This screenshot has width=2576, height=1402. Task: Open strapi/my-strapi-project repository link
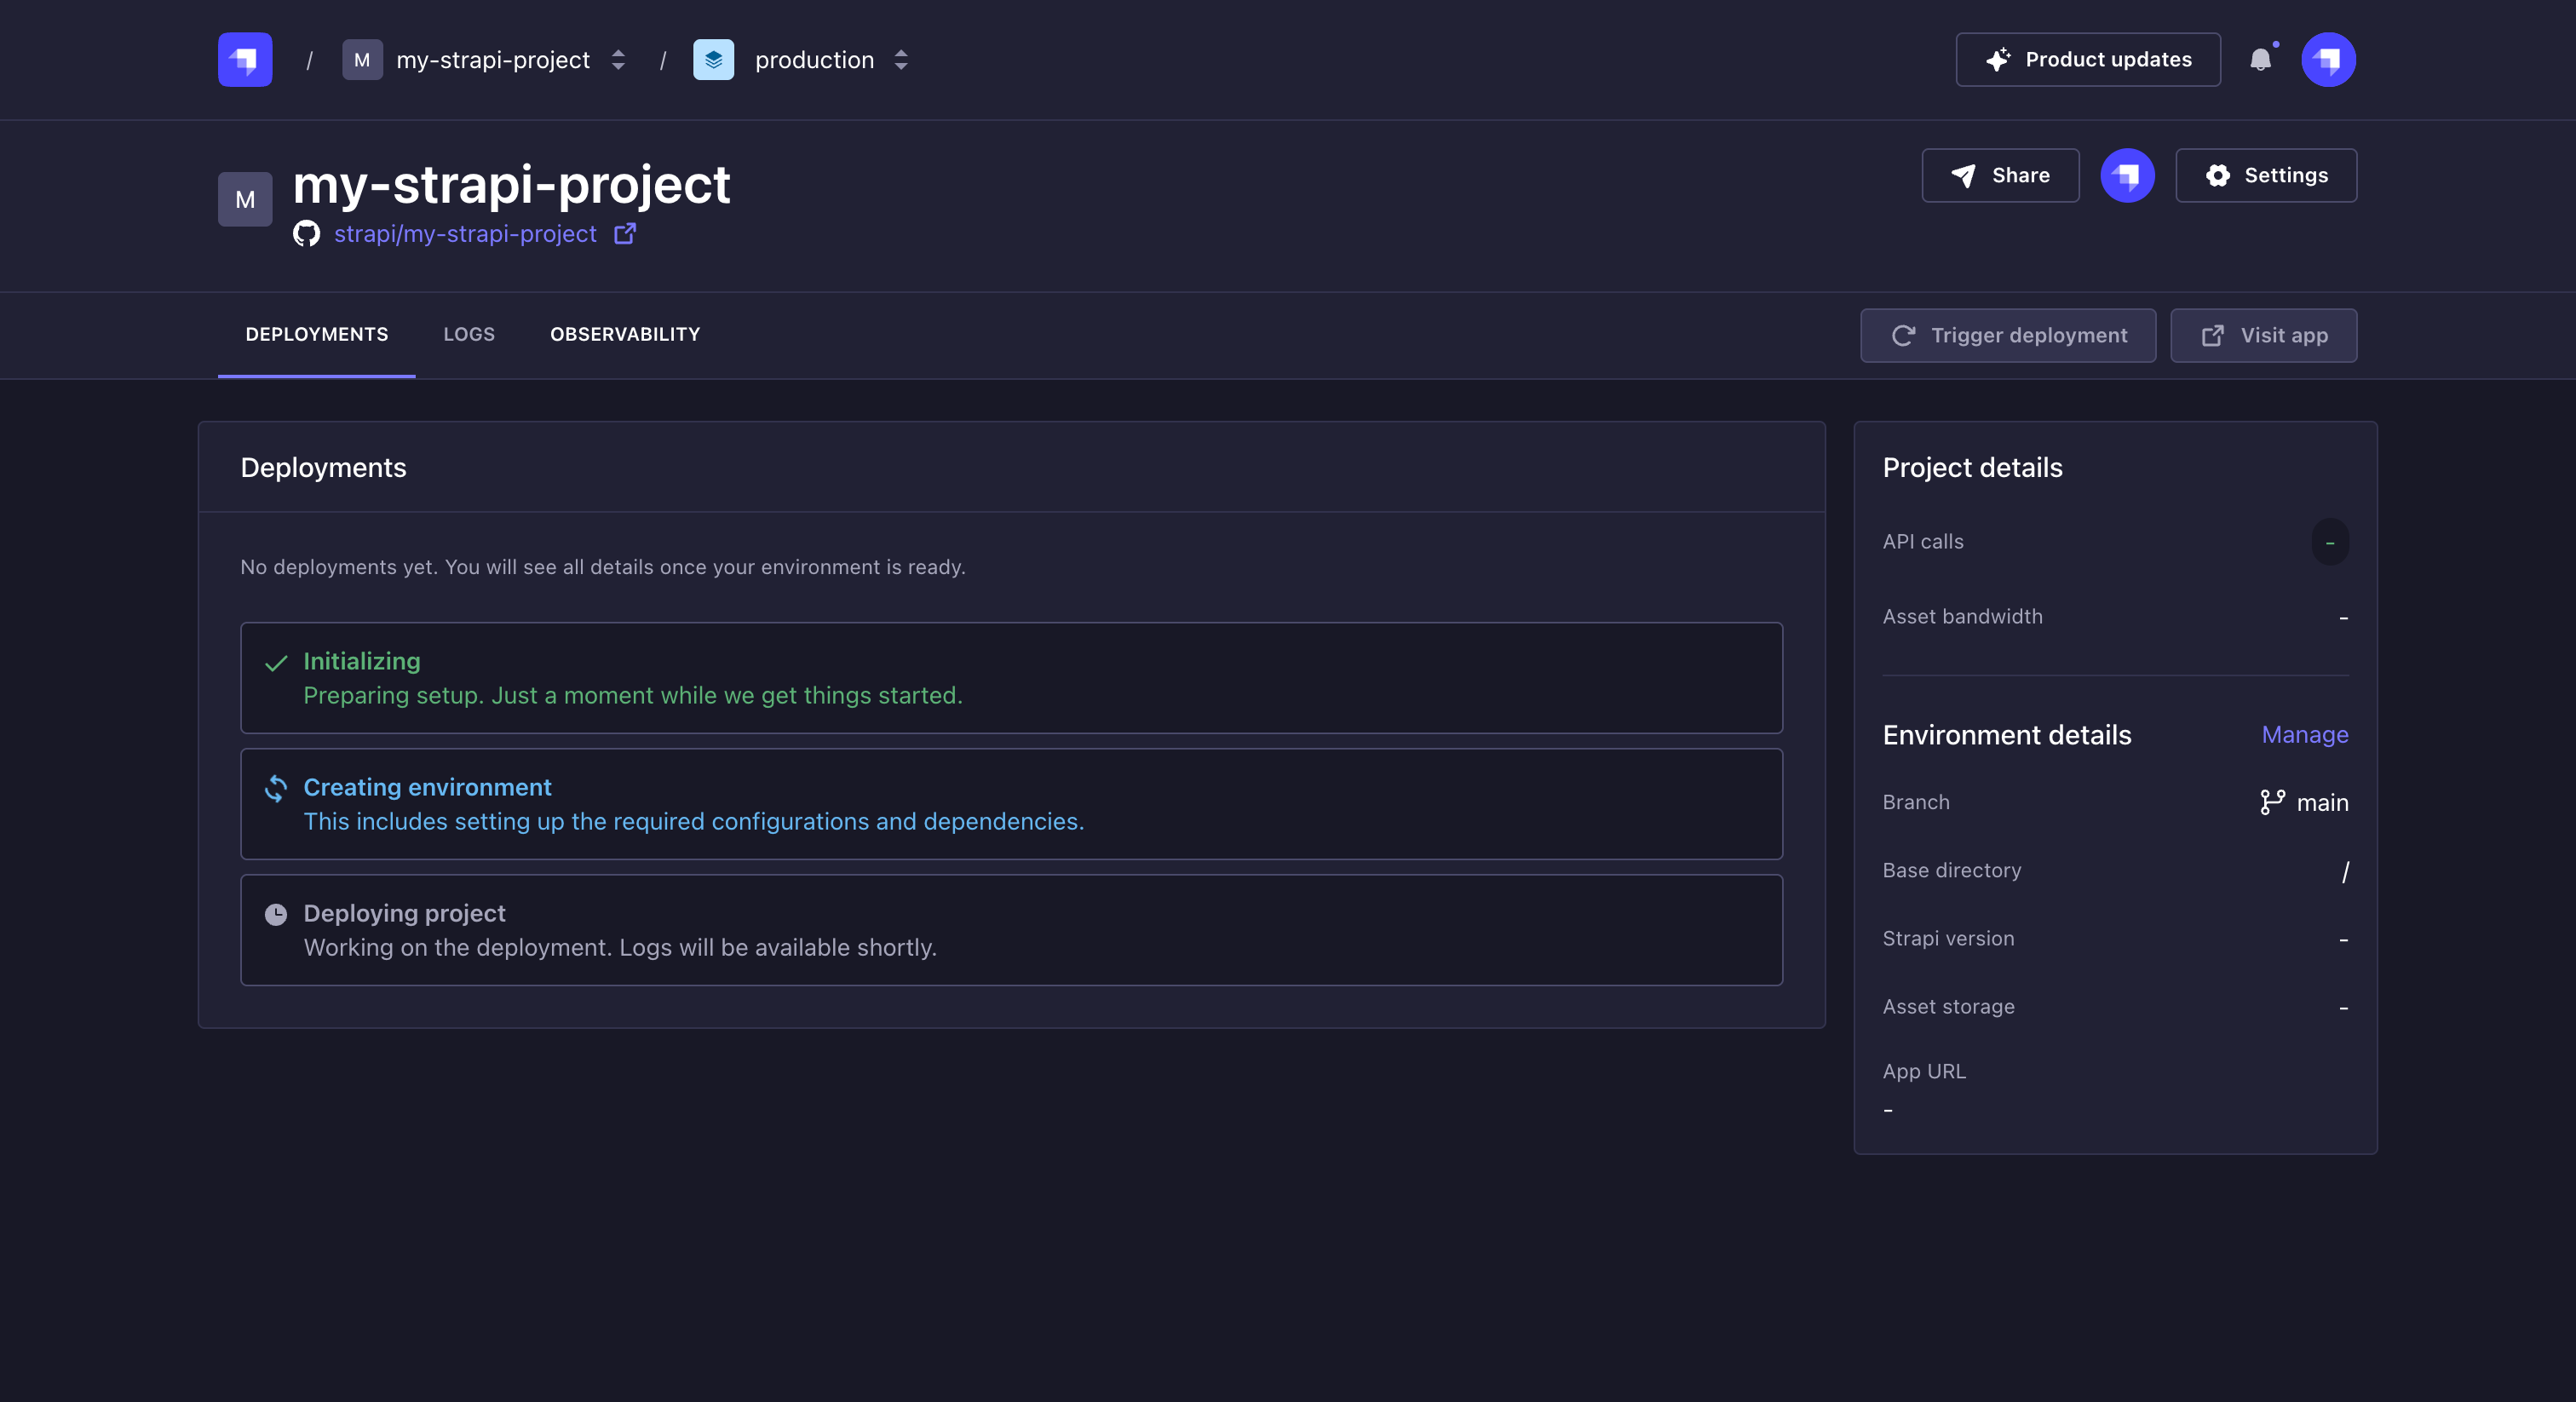465,234
